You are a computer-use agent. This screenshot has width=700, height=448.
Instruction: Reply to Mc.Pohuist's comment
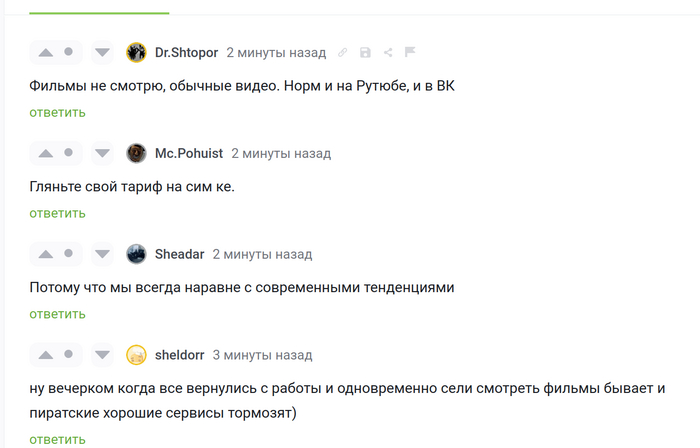point(57,213)
